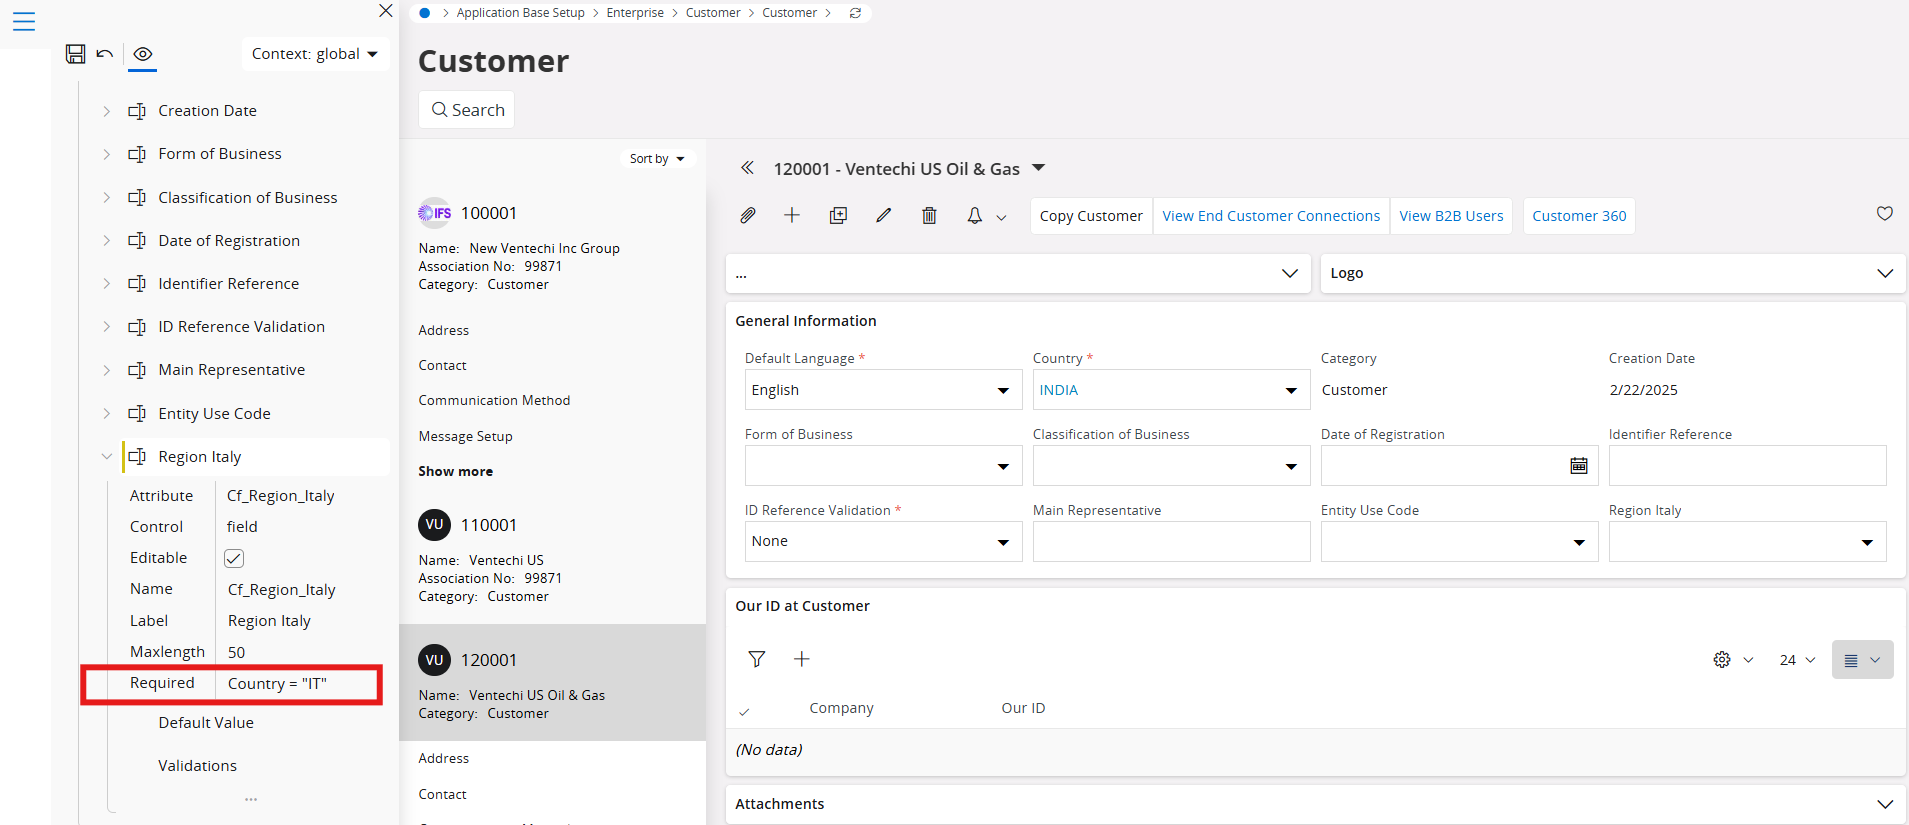
Task: Open the Validations section
Action: coord(198,766)
